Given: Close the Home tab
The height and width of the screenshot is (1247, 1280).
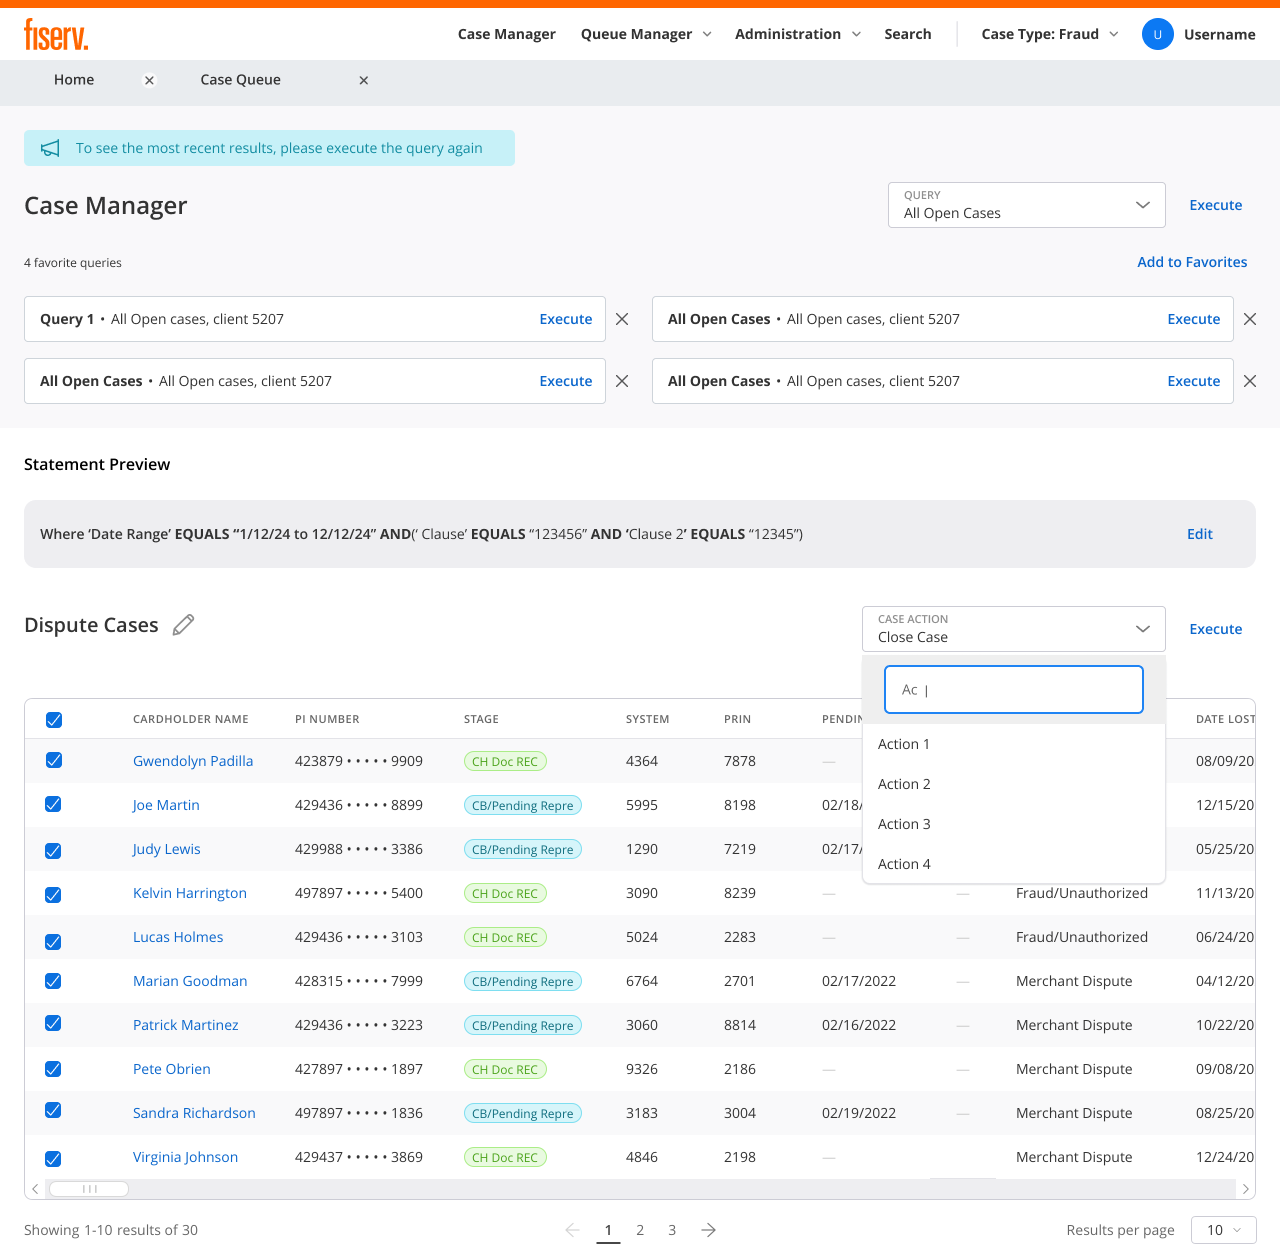Looking at the screenshot, I should [x=149, y=80].
